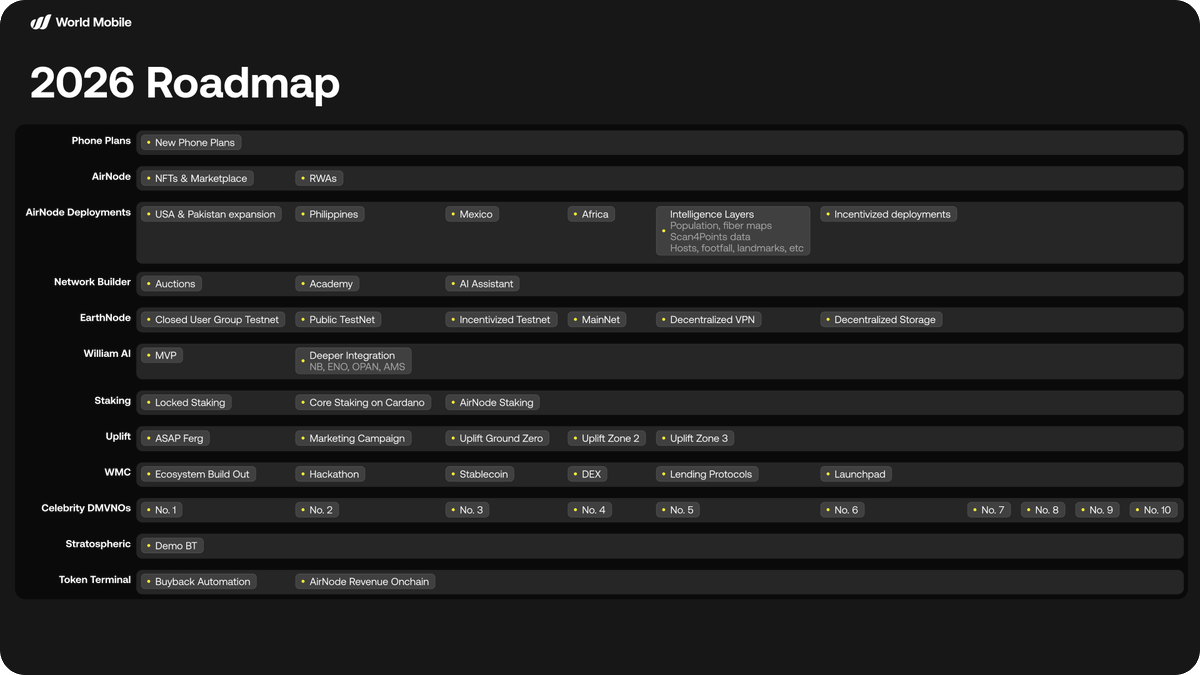1200x675 pixels.
Task: Select Celebrity DMVNO No. 2
Action: click(317, 511)
